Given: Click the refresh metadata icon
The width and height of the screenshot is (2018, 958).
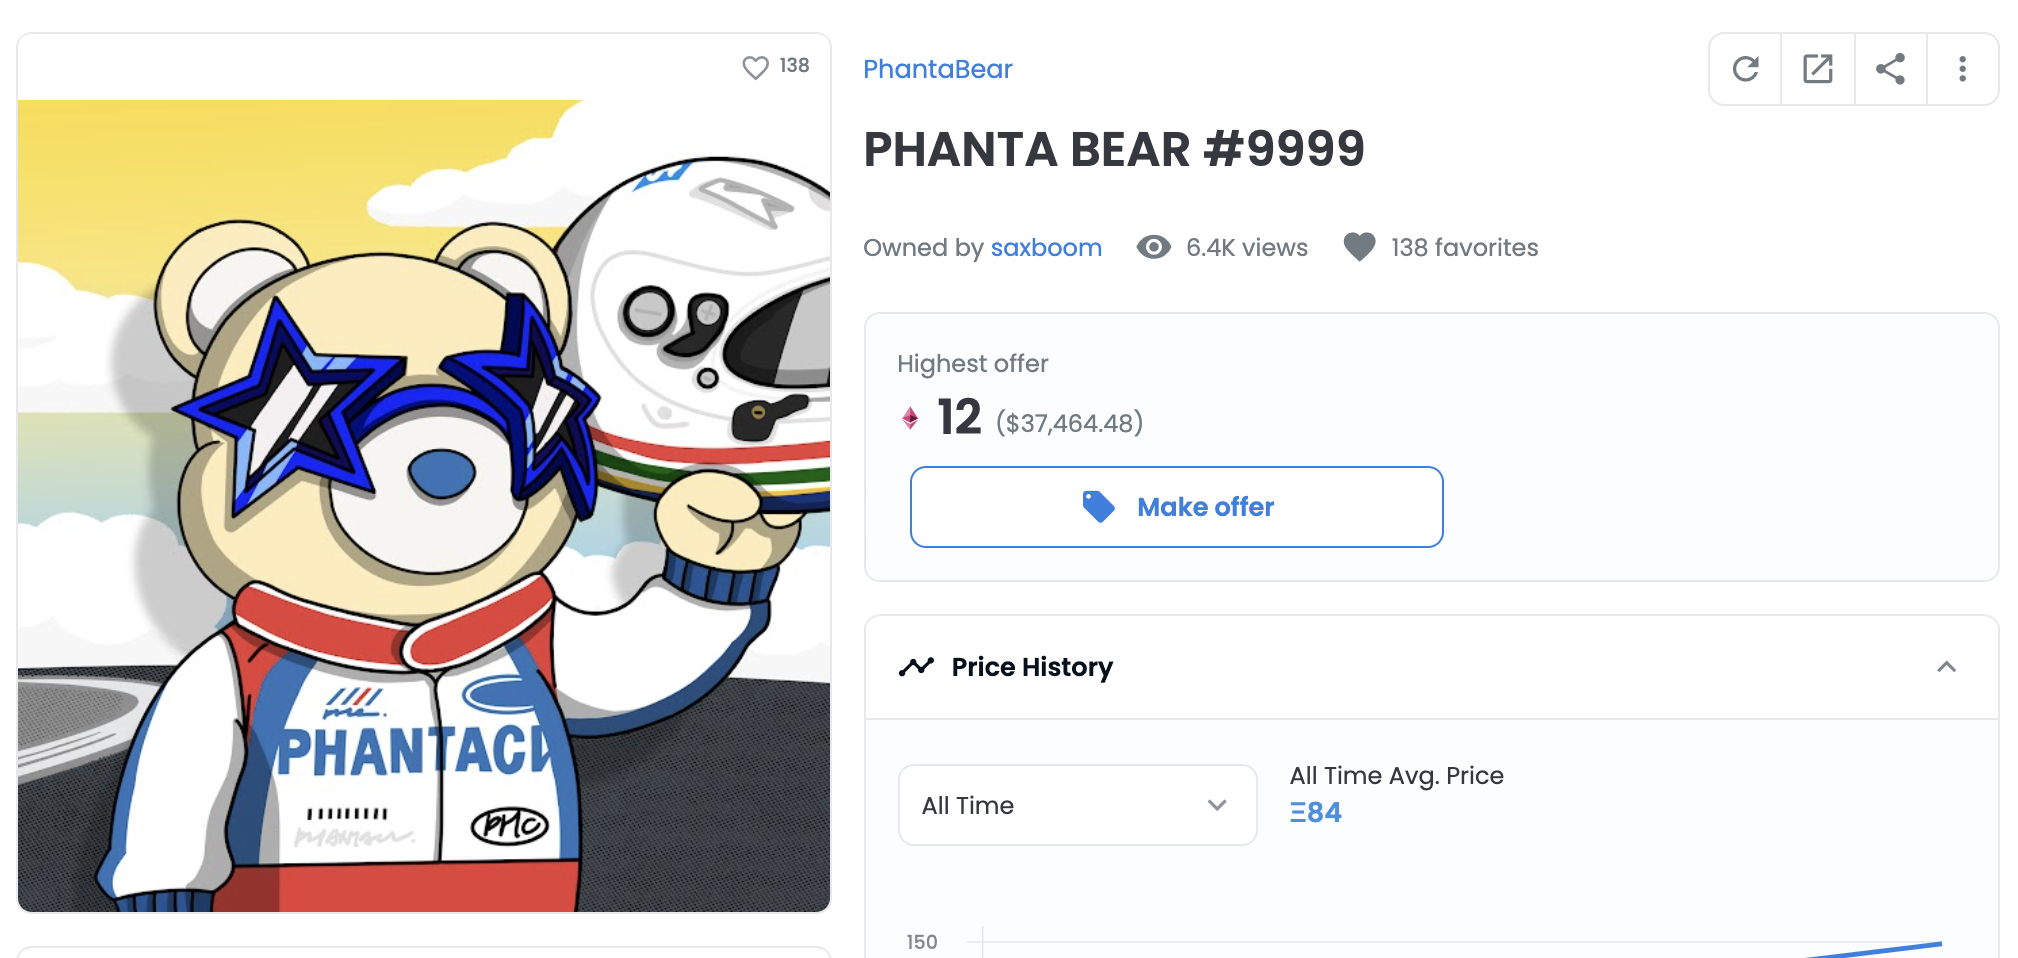Looking at the screenshot, I should click(1744, 68).
